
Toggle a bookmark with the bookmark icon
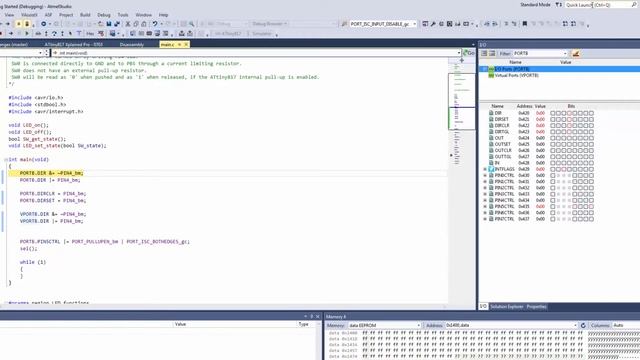[x=525, y=24]
